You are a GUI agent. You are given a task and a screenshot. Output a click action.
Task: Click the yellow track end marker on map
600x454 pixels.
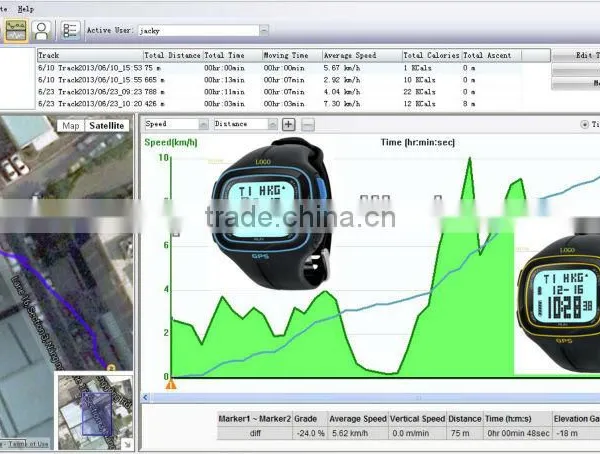click(x=111, y=368)
